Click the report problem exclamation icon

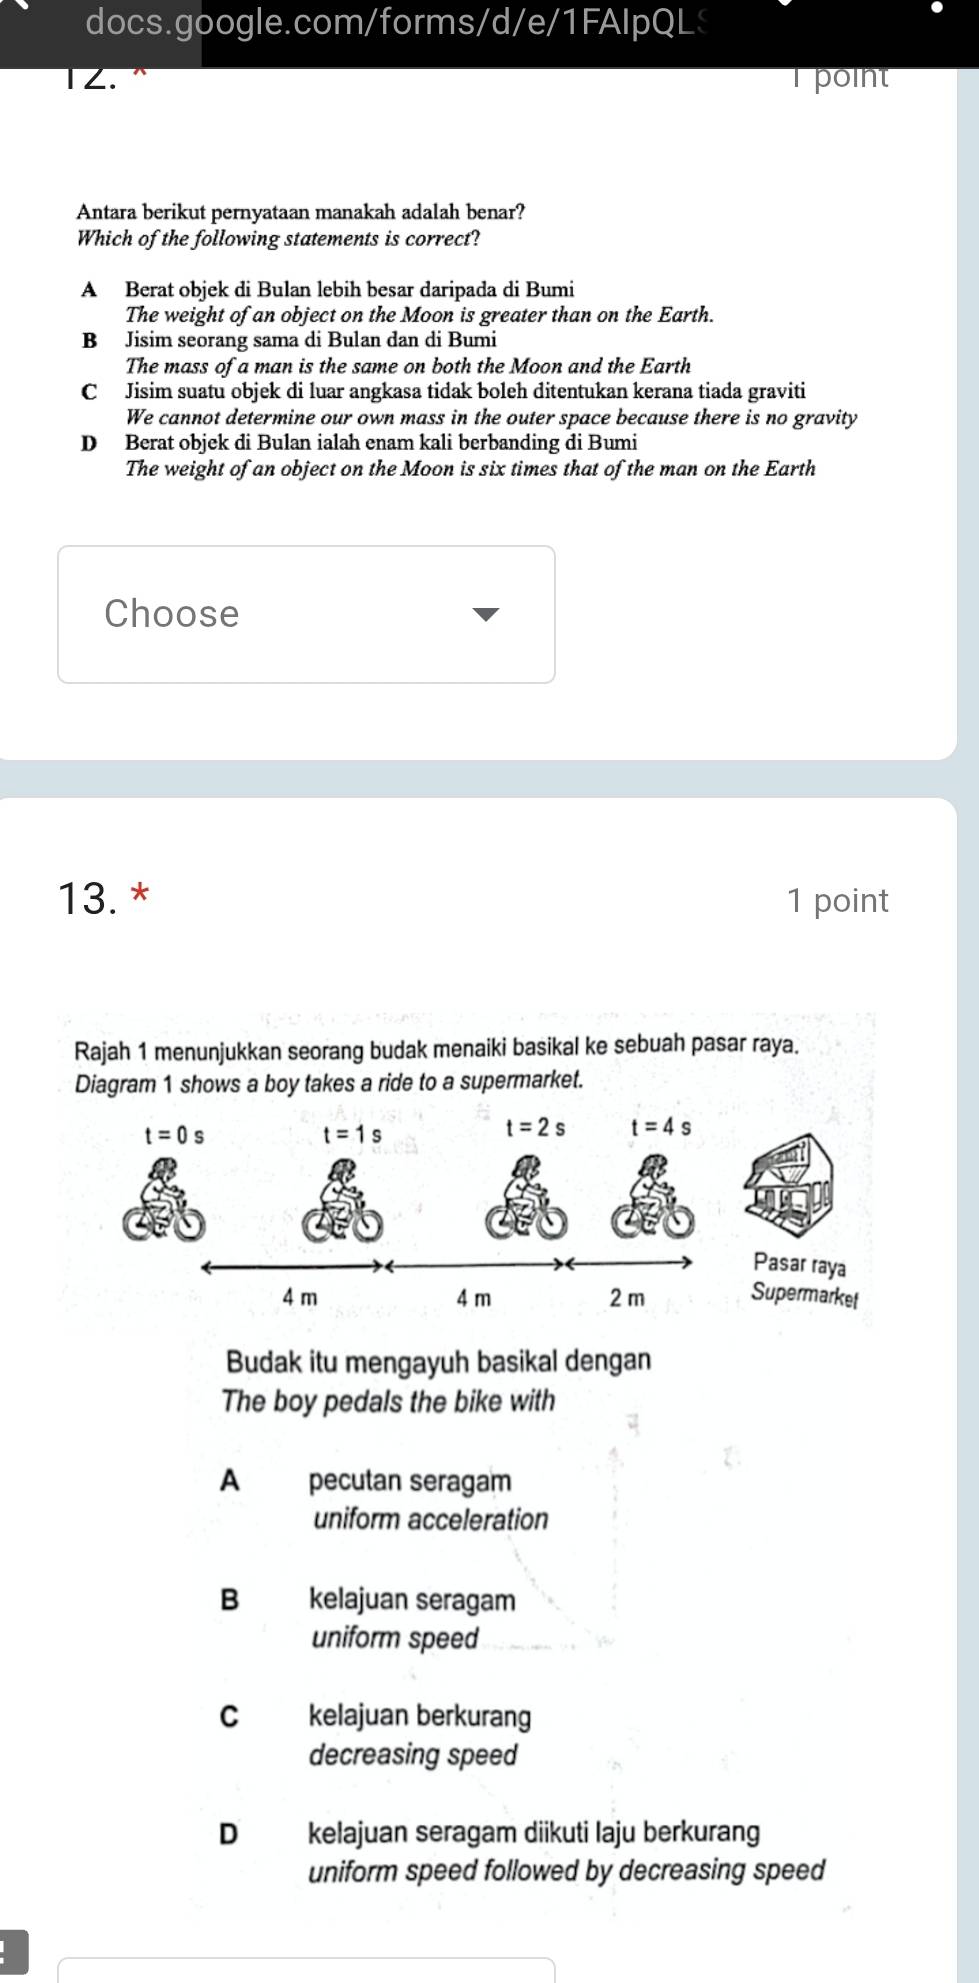pyautogui.click(x=14, y=1950)
